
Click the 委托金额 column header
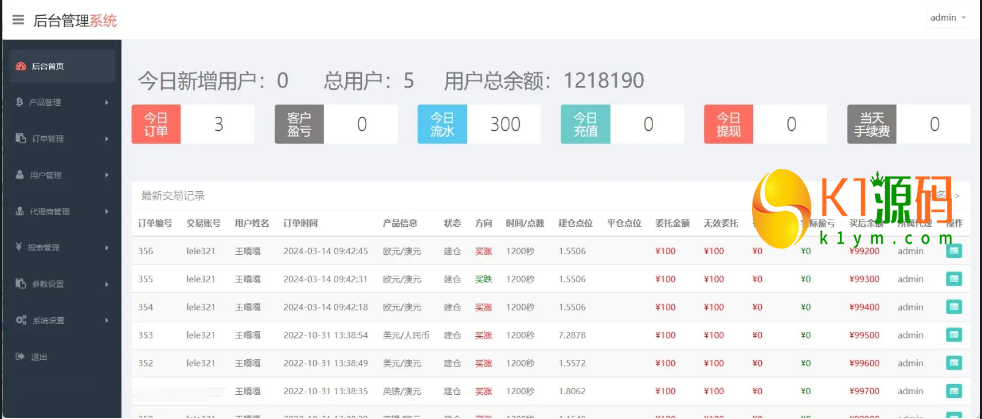click(672, 223)
